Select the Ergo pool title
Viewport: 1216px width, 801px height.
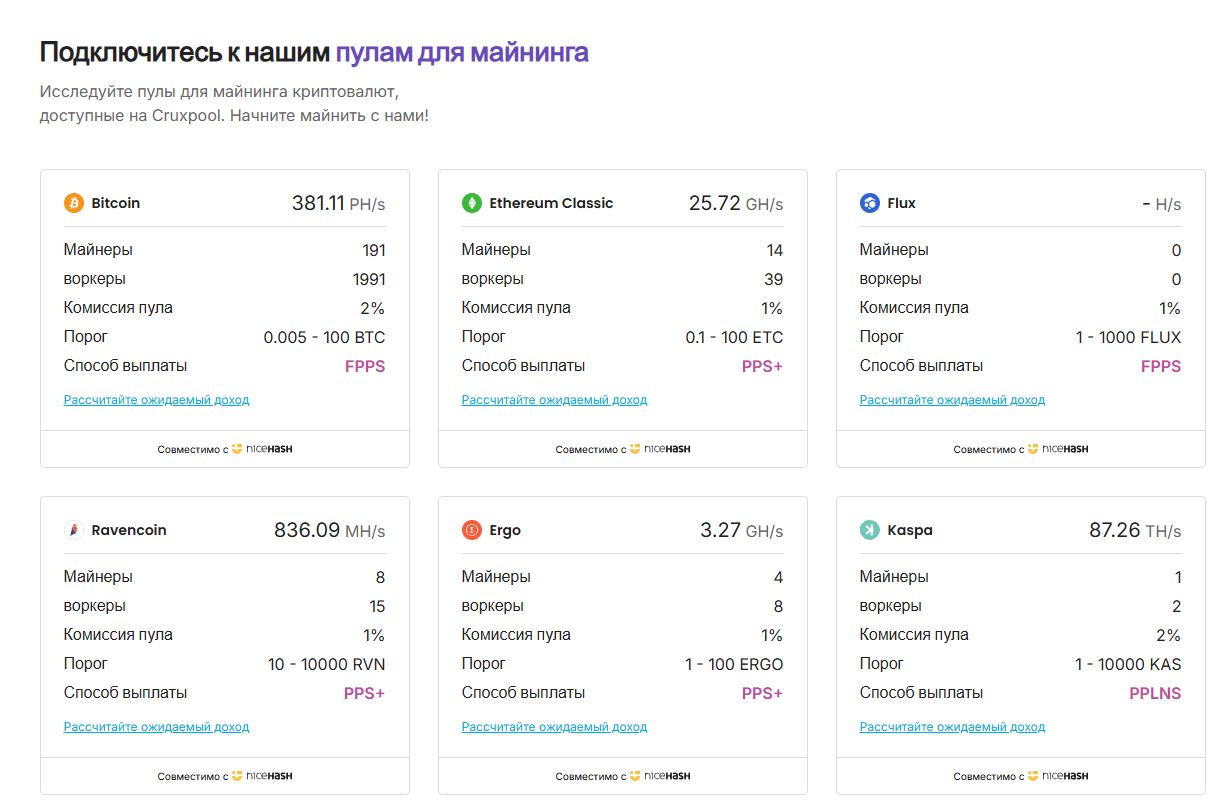point(505,530)
